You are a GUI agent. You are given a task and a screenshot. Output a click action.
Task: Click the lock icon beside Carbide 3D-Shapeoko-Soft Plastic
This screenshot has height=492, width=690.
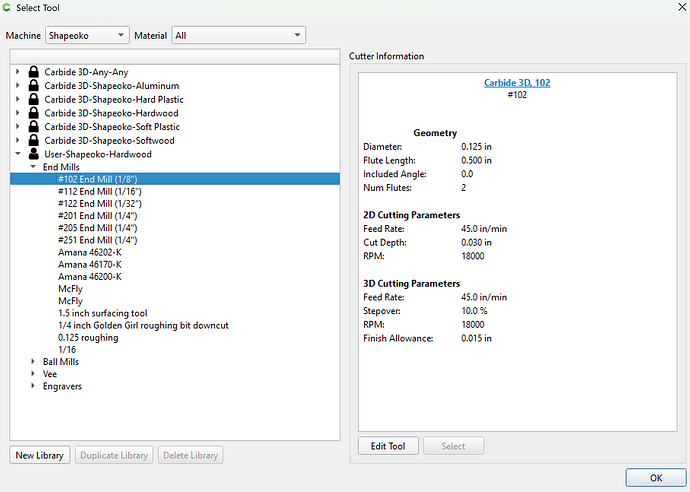point(33,126)
